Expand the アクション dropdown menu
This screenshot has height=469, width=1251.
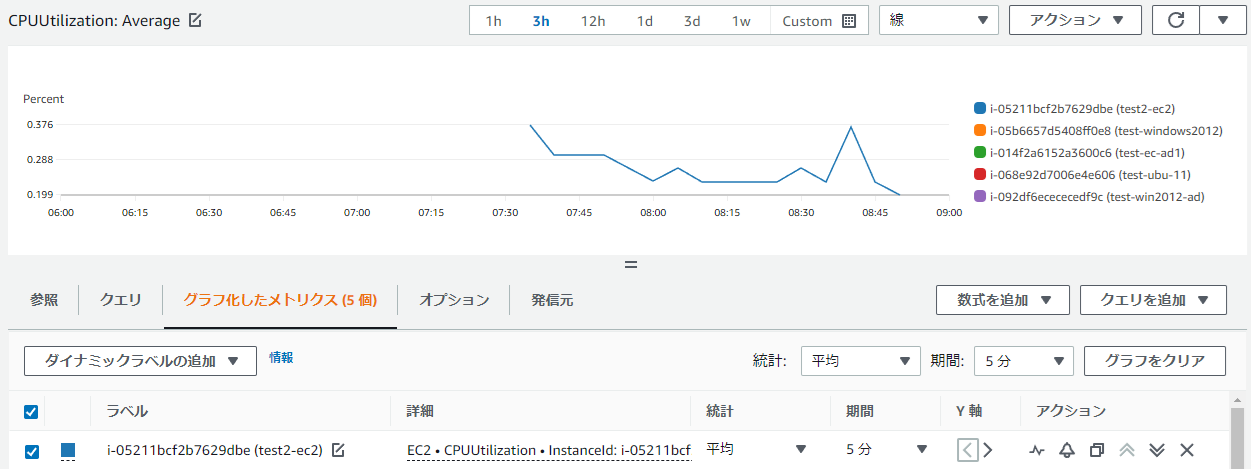coord(1075,20)
